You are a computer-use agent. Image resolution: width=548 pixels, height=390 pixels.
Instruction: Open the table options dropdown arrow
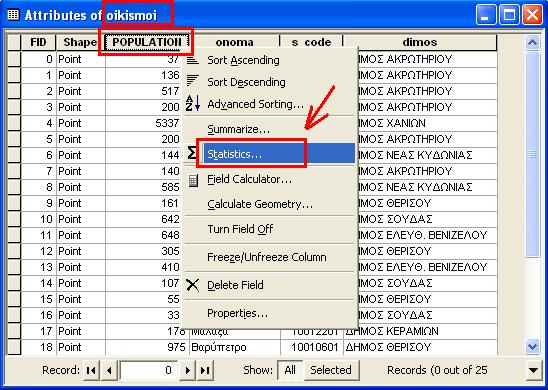coord(534,370)
